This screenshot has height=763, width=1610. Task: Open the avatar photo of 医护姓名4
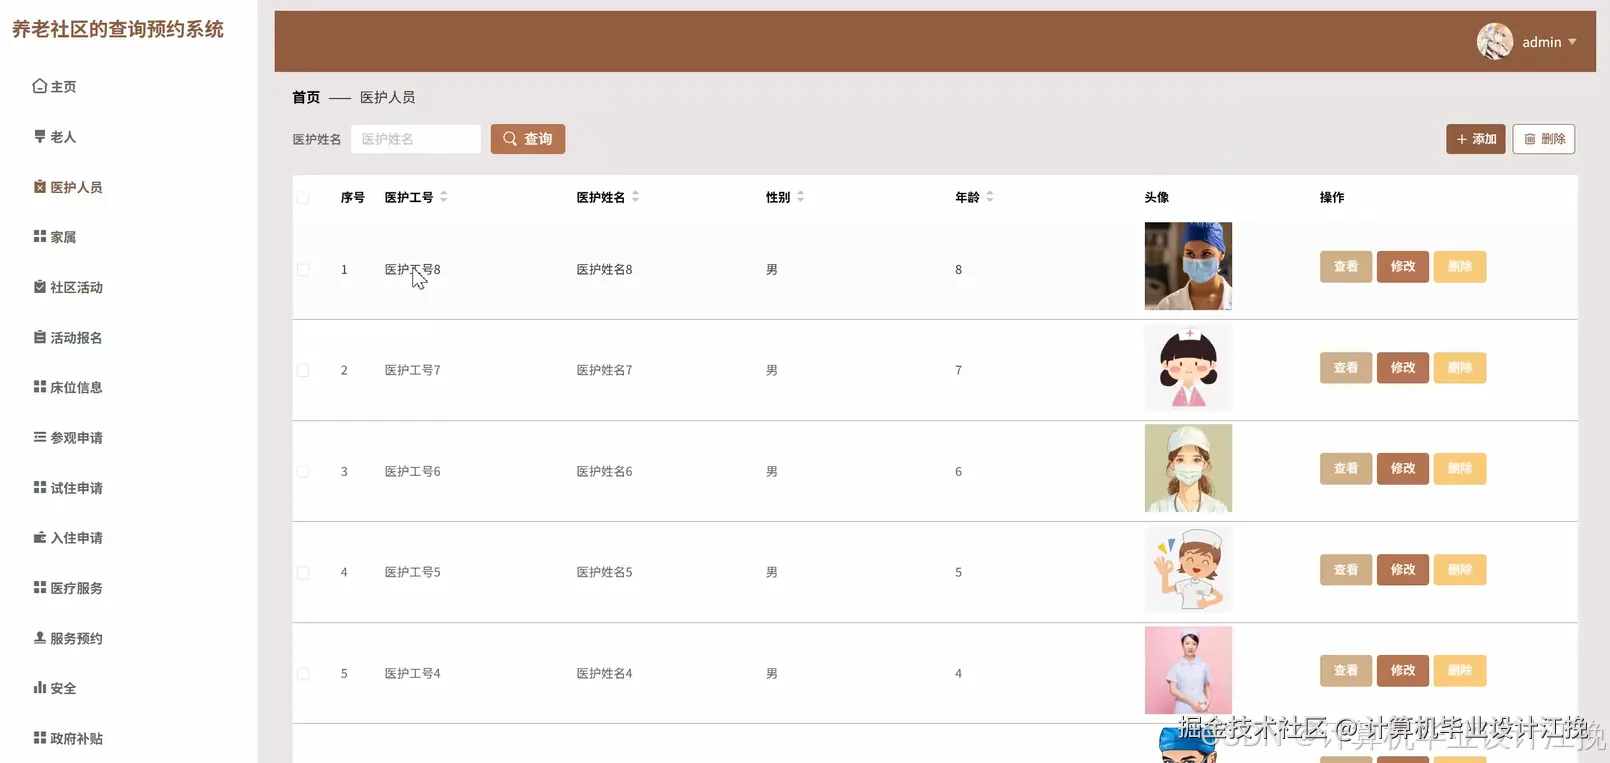pos(1188,670)
